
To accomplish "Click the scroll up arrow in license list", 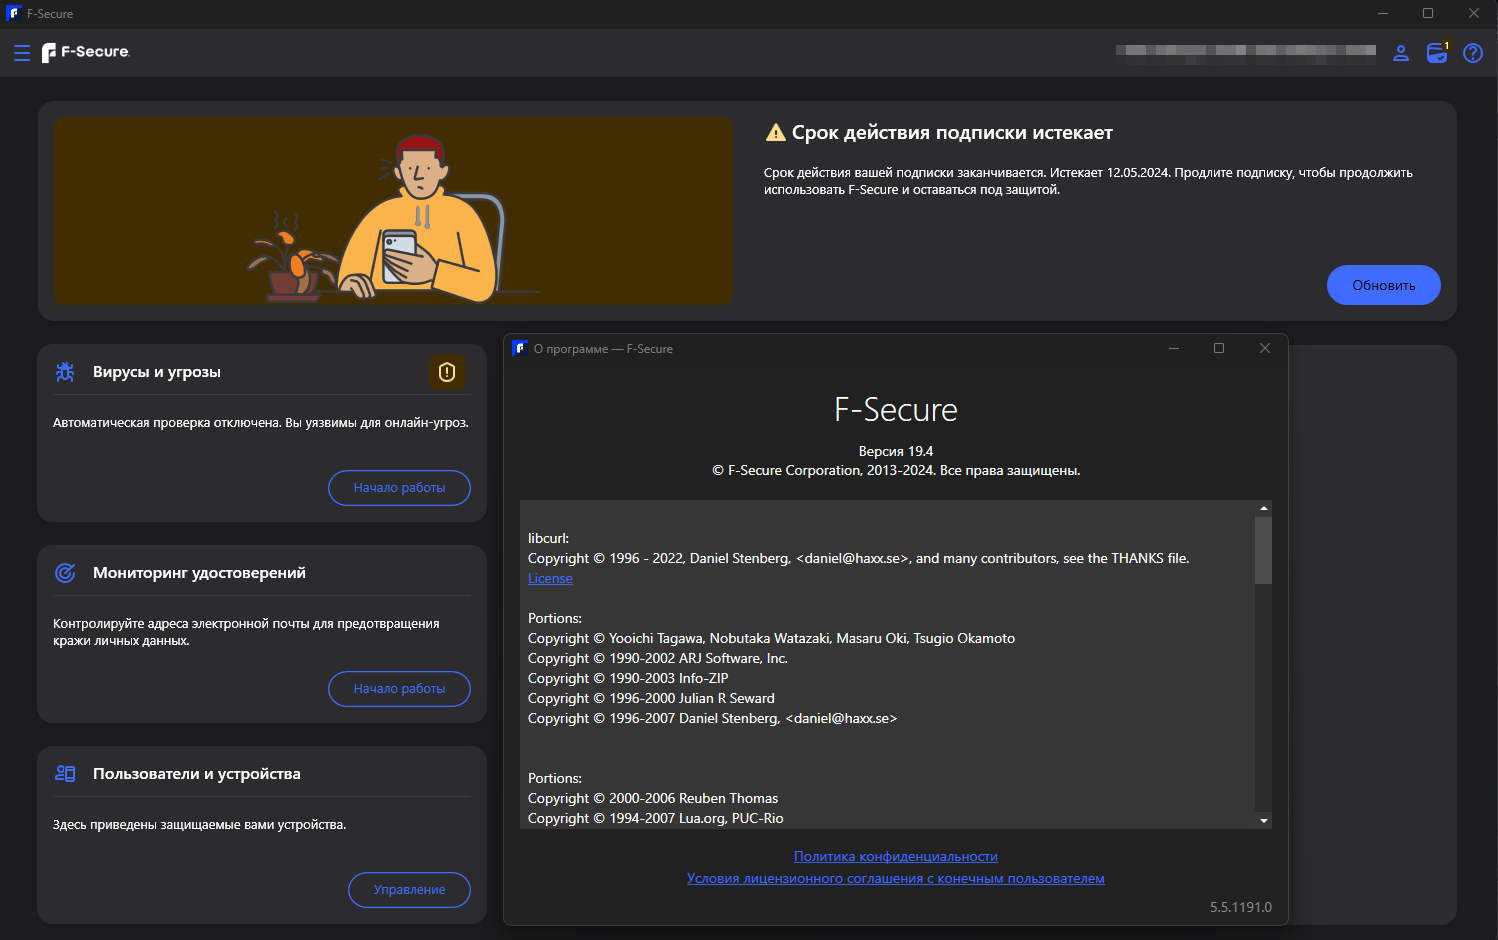I will point(1264,508).
